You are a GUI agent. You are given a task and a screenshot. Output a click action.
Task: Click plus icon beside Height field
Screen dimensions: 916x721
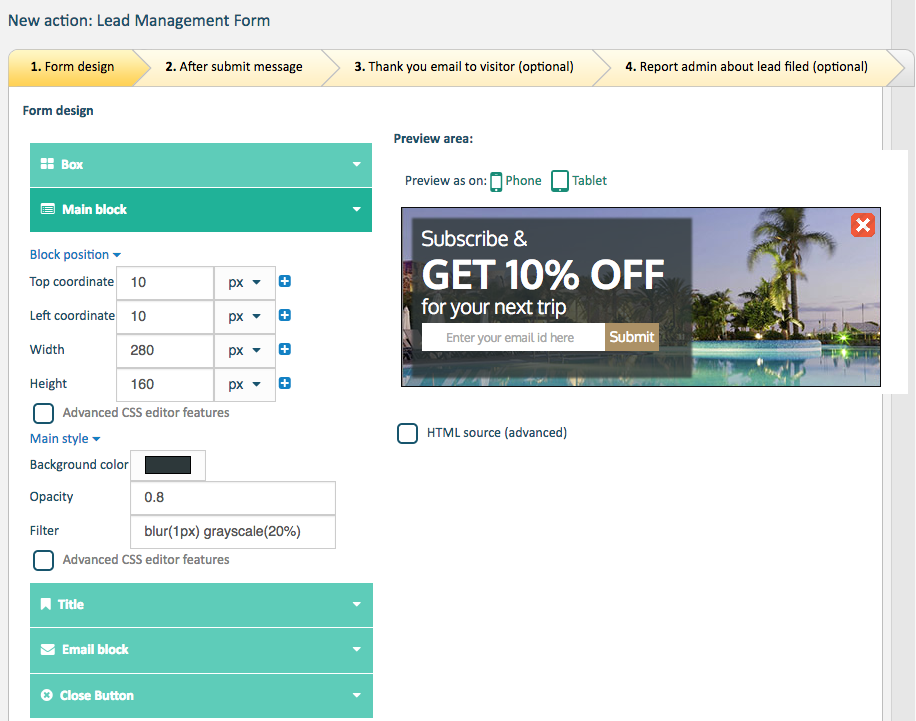point(285,384)
